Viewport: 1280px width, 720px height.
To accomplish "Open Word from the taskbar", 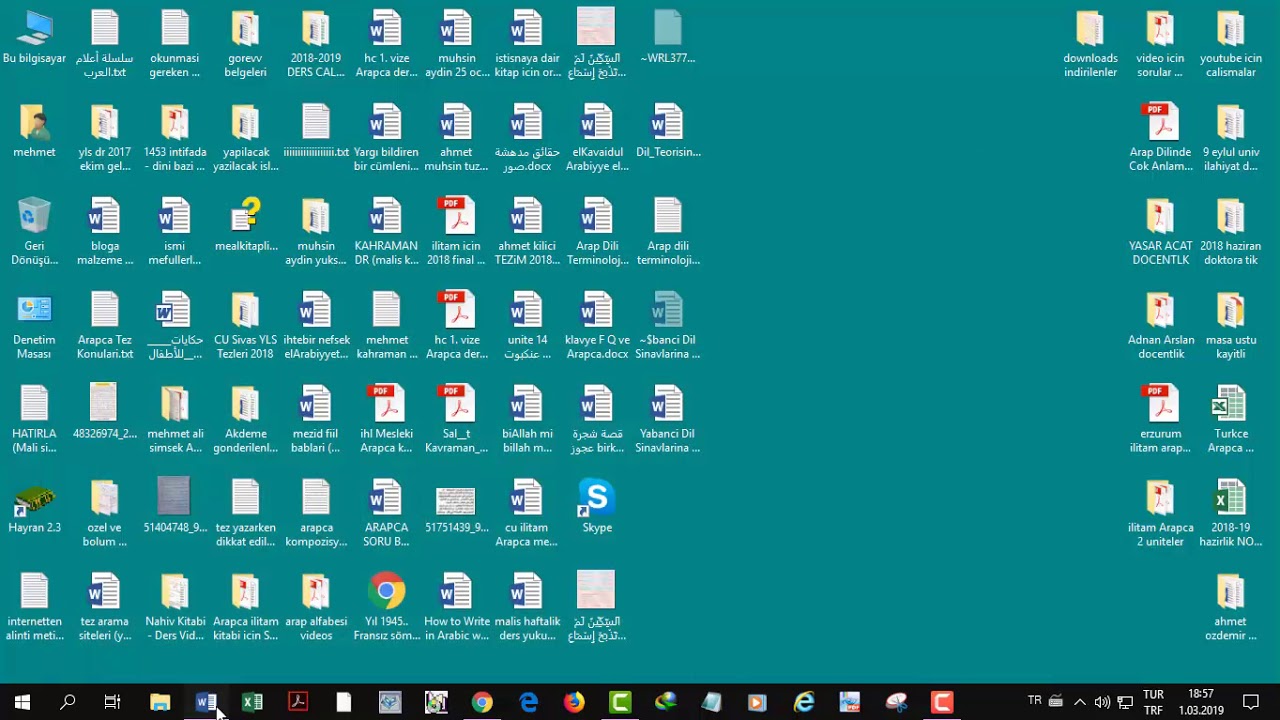I will tap(206, 702).
